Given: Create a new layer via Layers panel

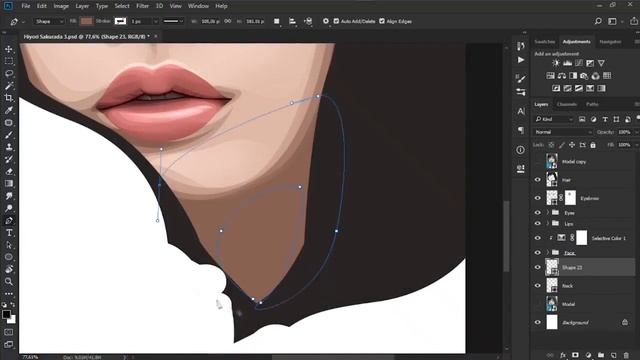Looking at the screenshot, I should coord(613,356).
